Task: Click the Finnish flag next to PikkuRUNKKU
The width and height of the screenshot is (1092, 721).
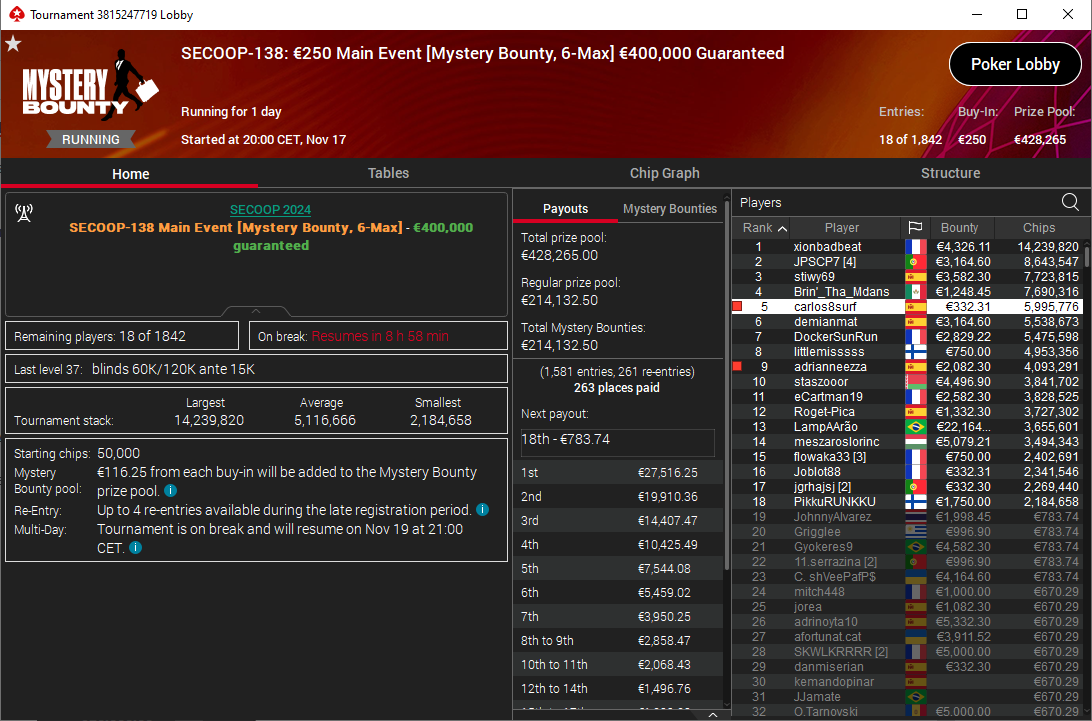Action: pyautogui.click(x=916, y=502)
